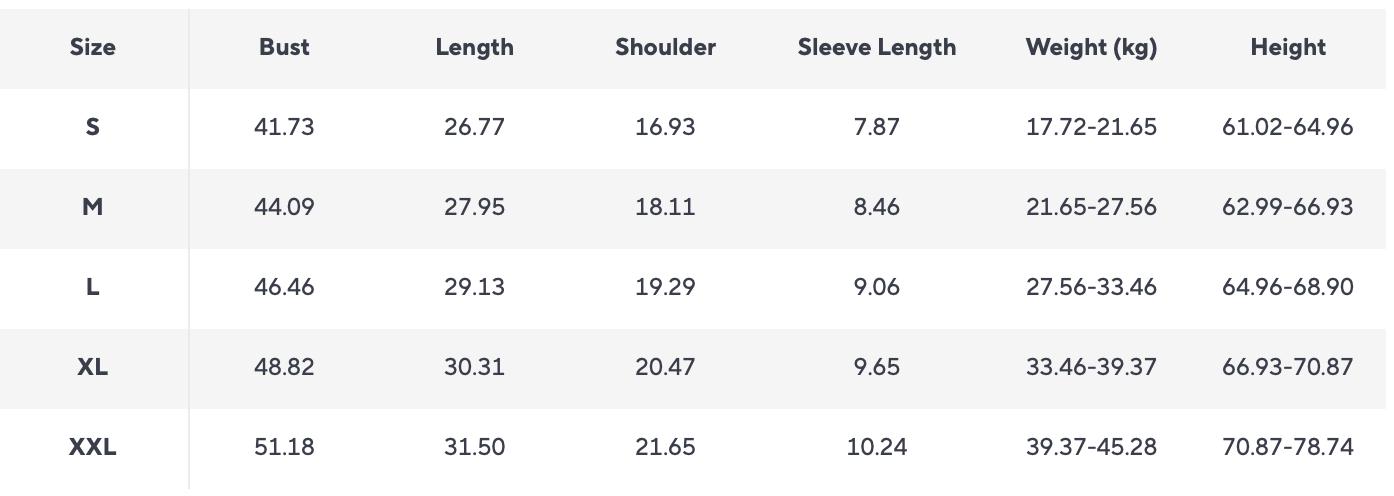Click shoulder value 19.29 in L row
1394x496 pixels.
pyautogui.click(x=665, y=287)
